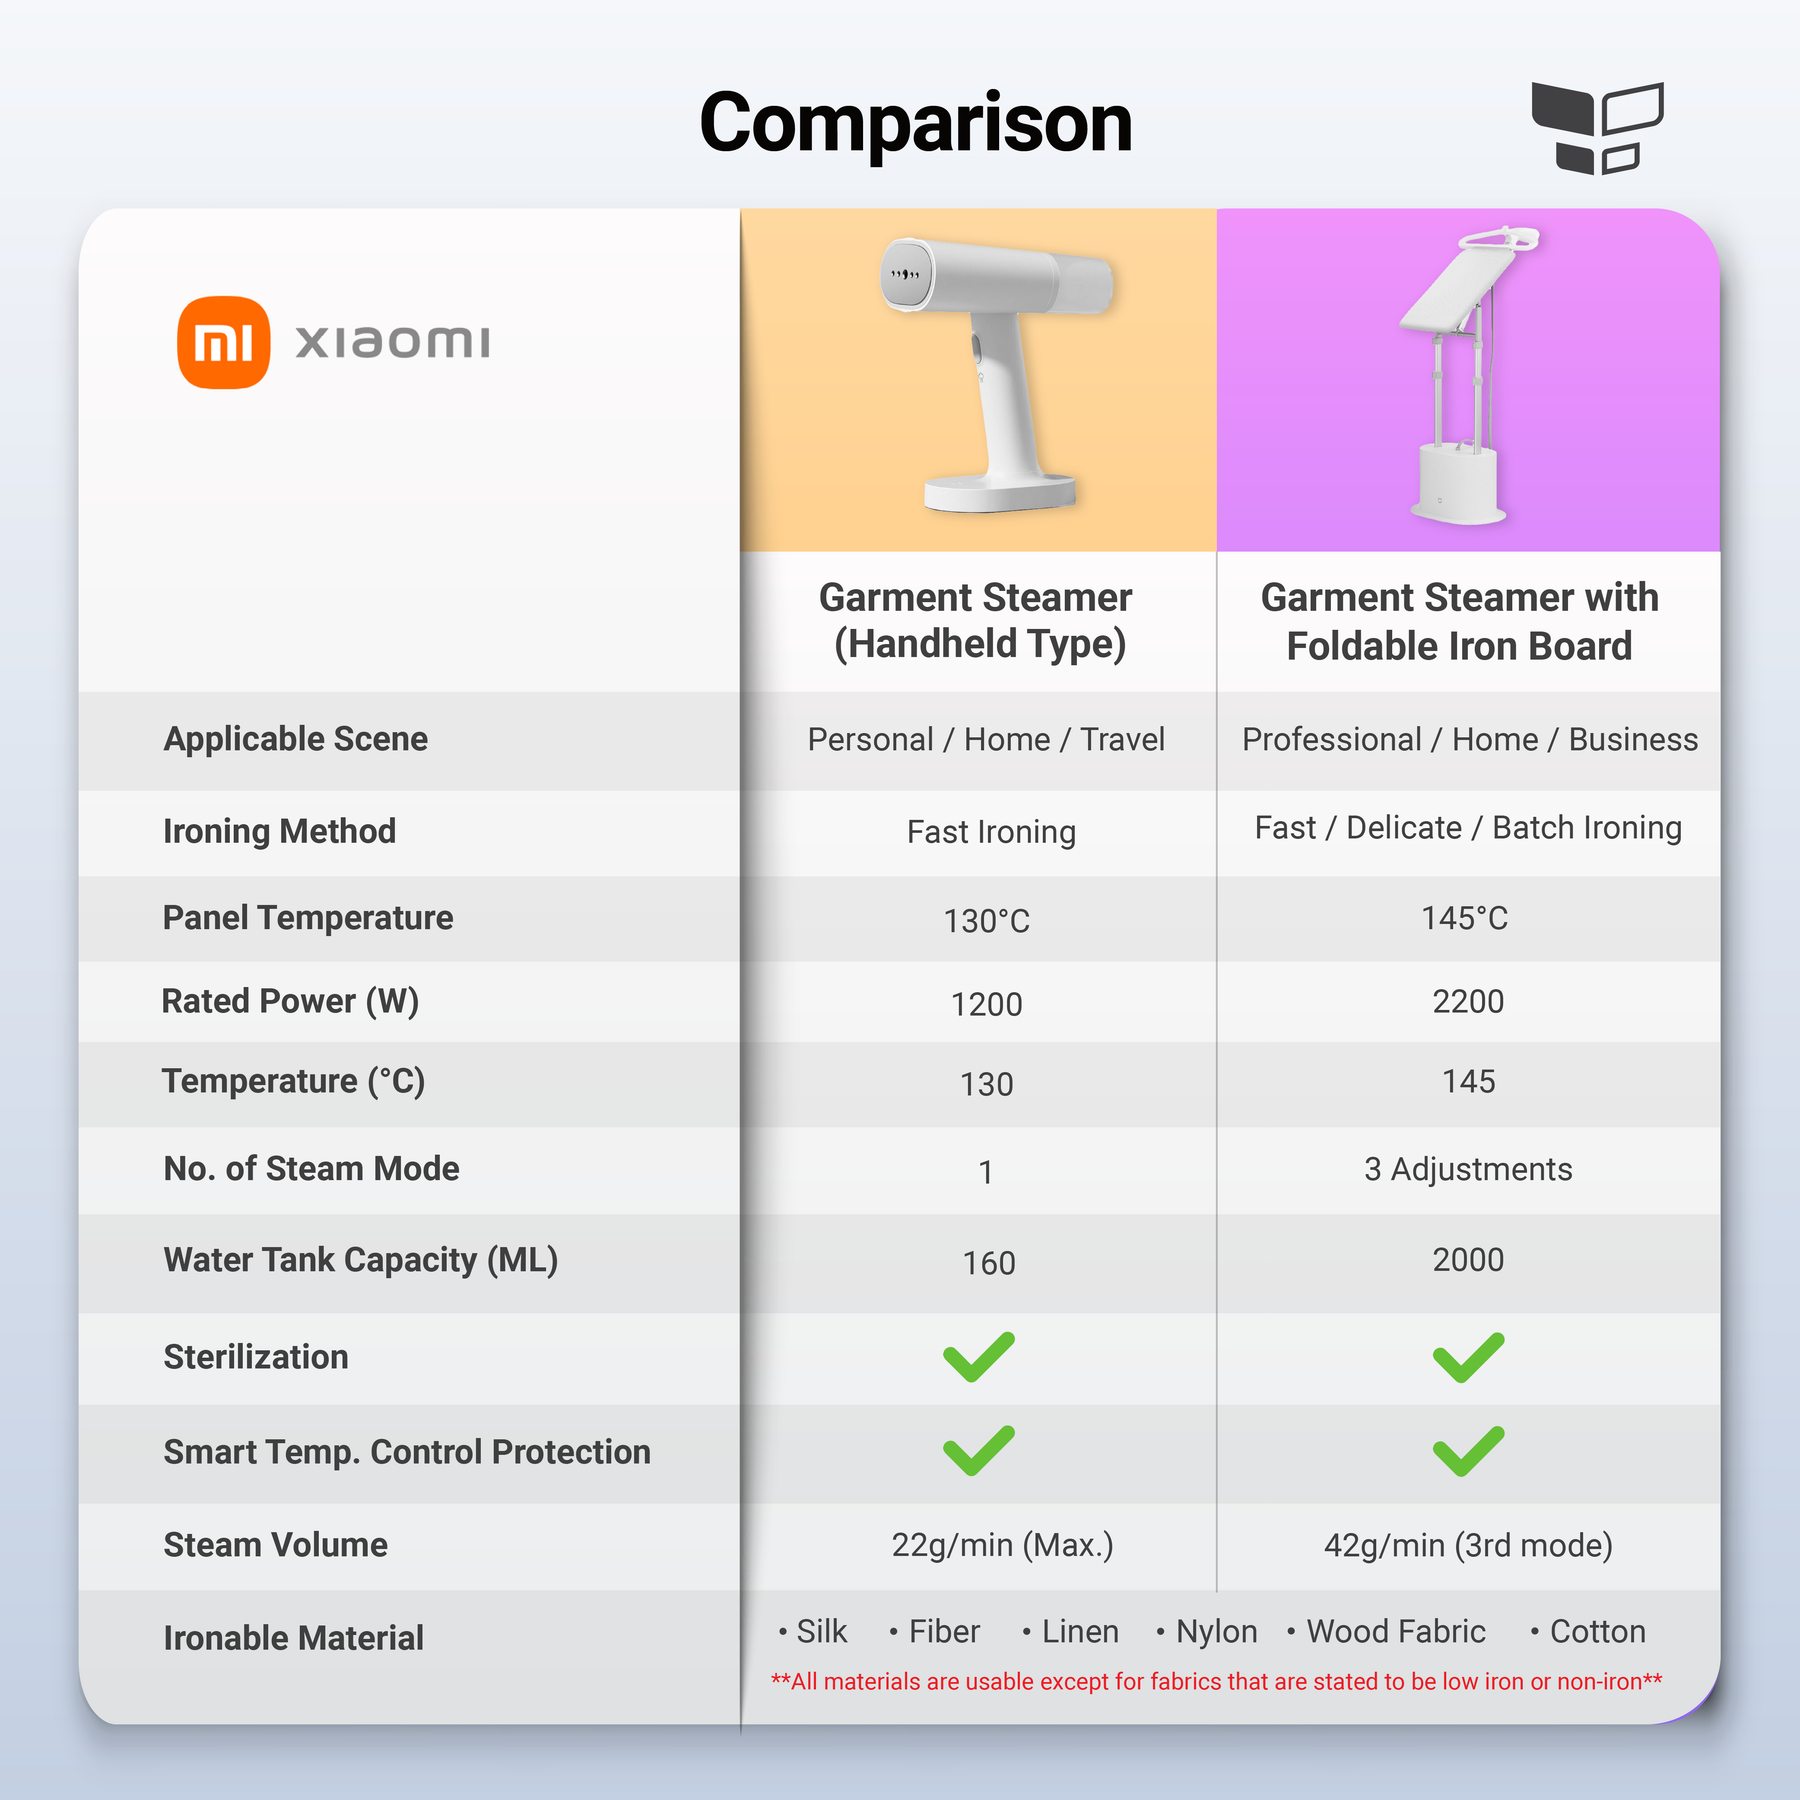The height and width of the screenshot is (1800, 1800).
Task: Click the iron board Sterilization green checkmark
Action: [1468, 1357]
